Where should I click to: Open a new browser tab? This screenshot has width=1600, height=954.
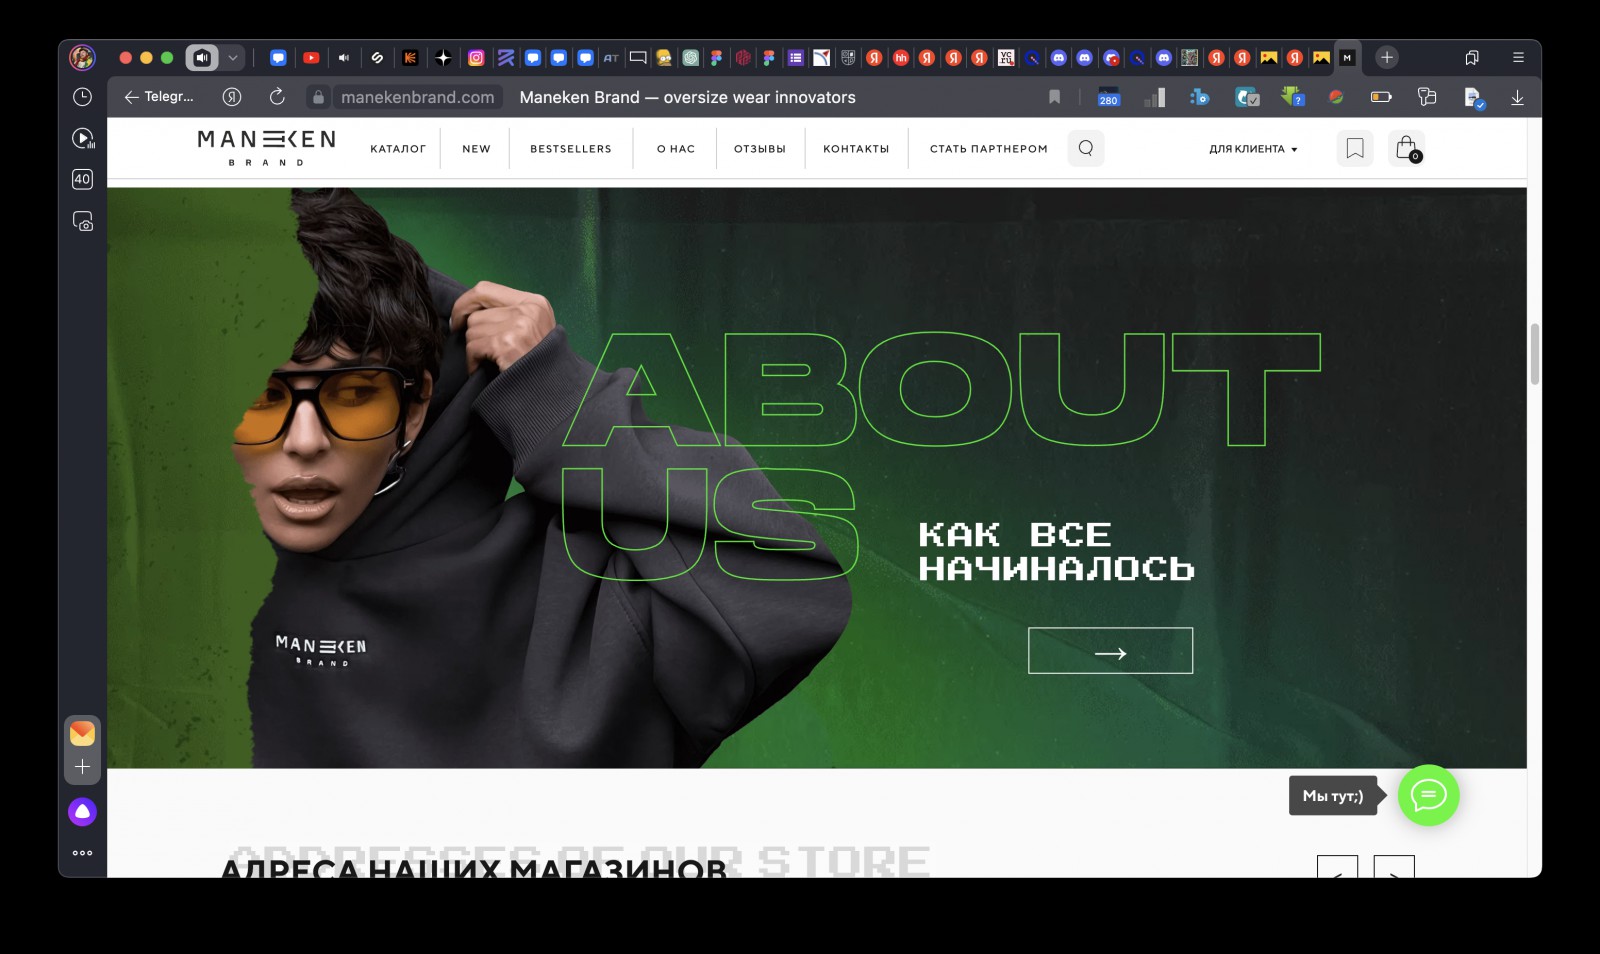[1387, 58]
